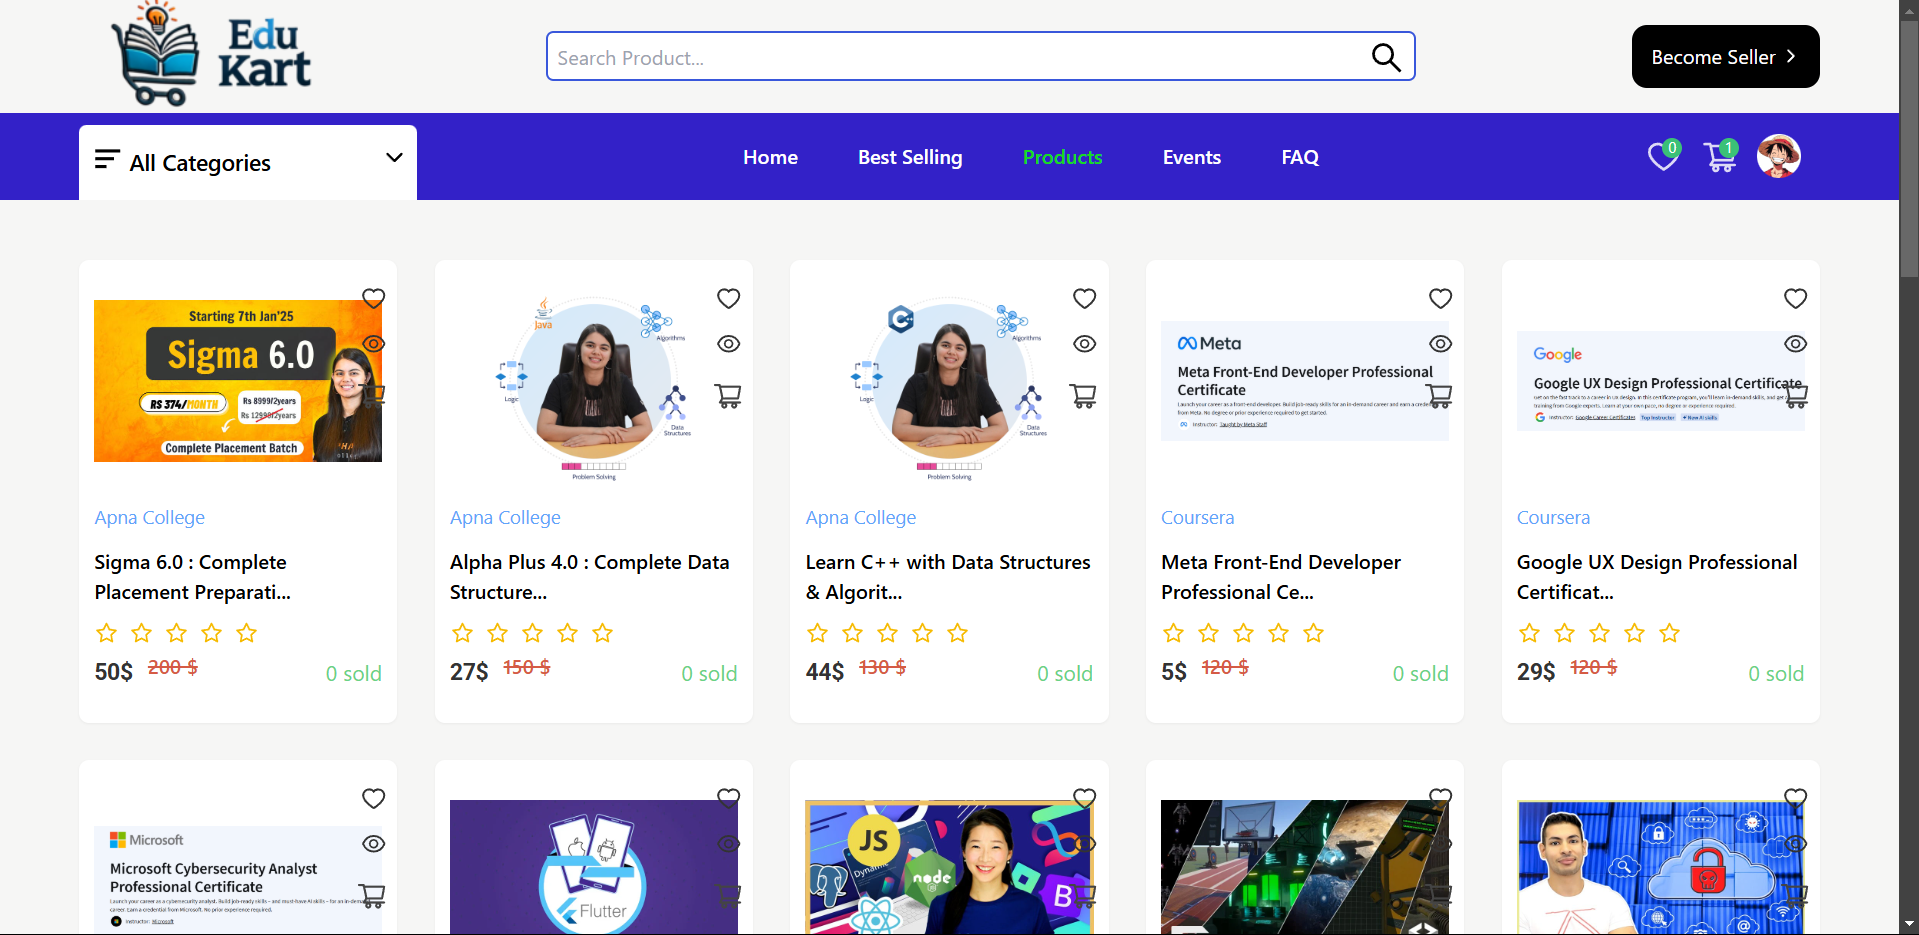Quick view Meta Front-End eye icon
Viewport: 1919px width, 935px height.
(1440, 344)
